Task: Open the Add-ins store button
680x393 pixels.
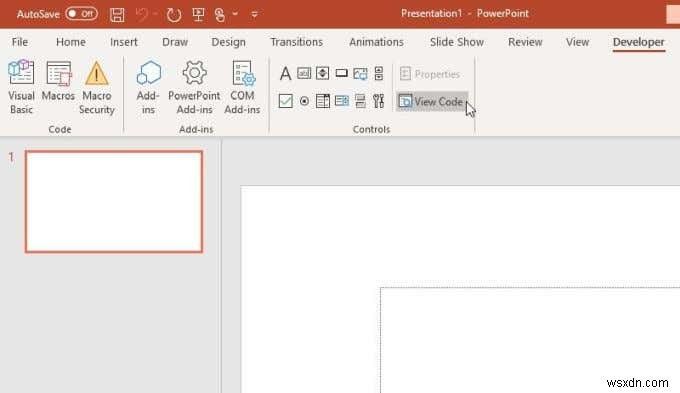Action: pos(148,87)
